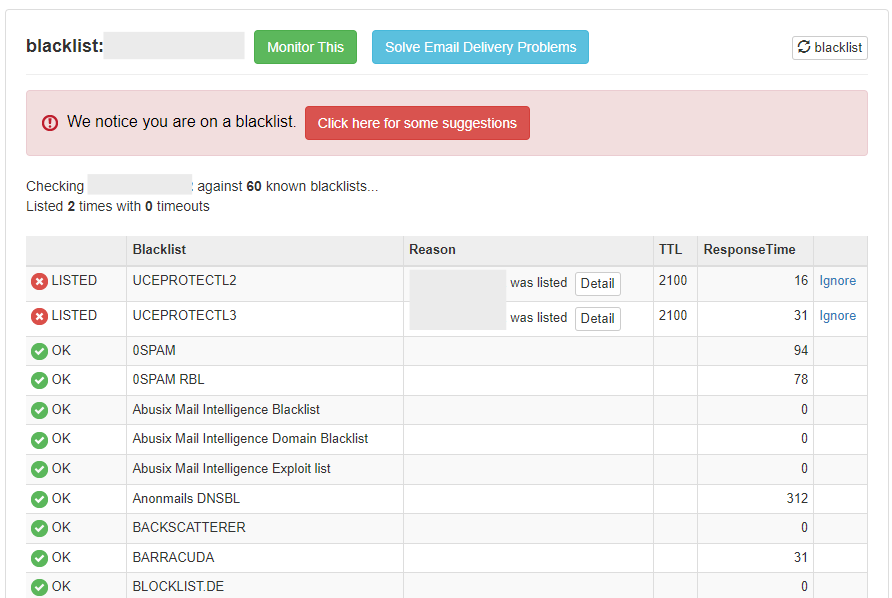Viewport: 892px width, 598px height.
Task: Select the BARRACUDA blacklist name
Action: coord(174,558)
